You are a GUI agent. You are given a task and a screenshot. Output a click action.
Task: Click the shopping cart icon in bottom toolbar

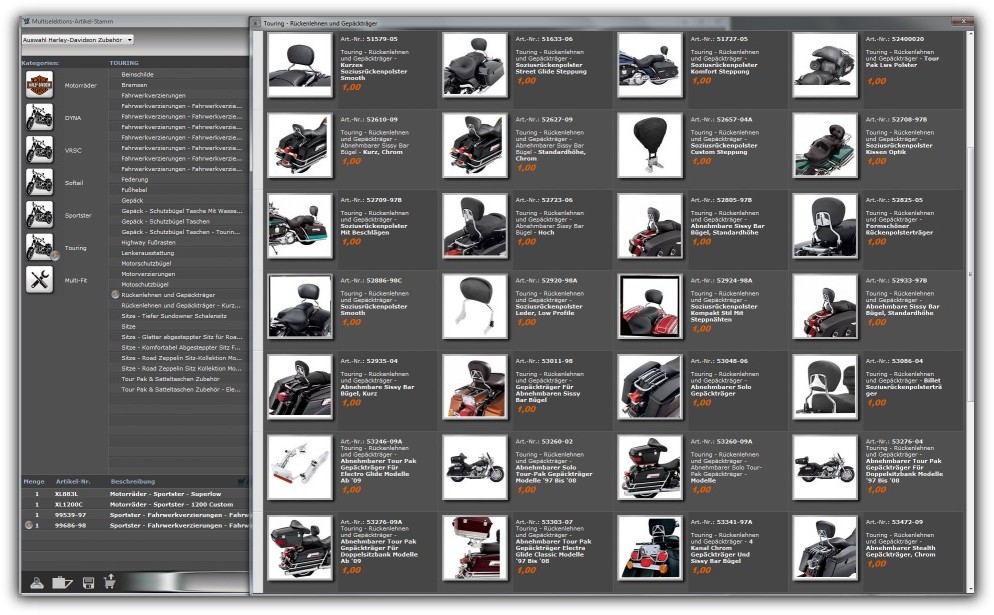[x=109, y=582]
